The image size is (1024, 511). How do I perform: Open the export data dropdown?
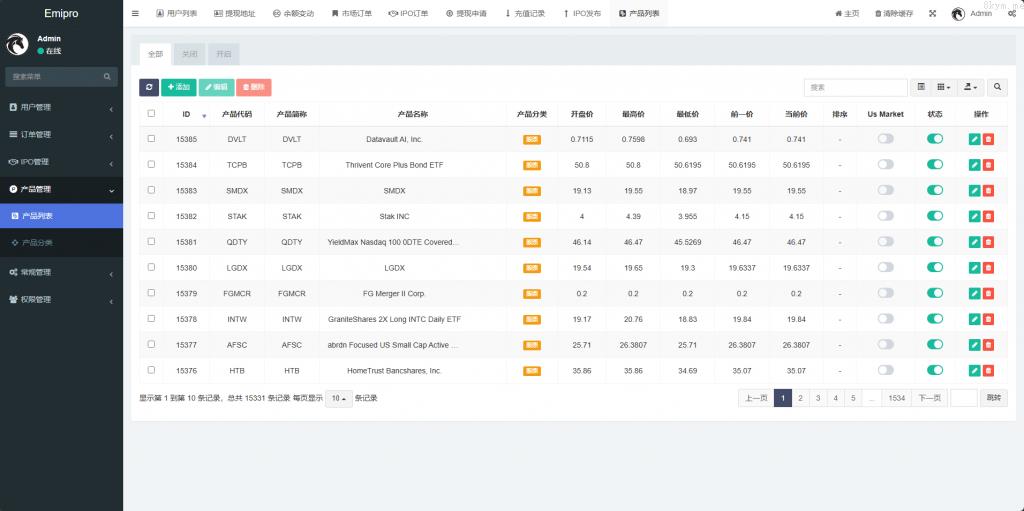coord(971,88)
